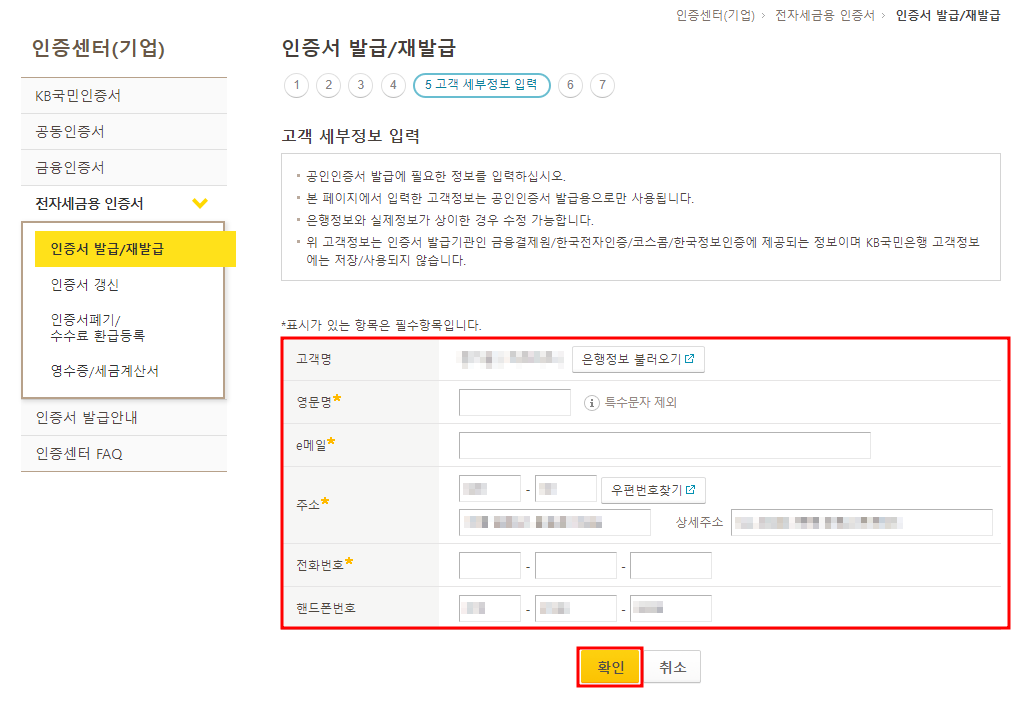Click step 6 in the progress steps
1027x711 pixels.
coord(570,86)
